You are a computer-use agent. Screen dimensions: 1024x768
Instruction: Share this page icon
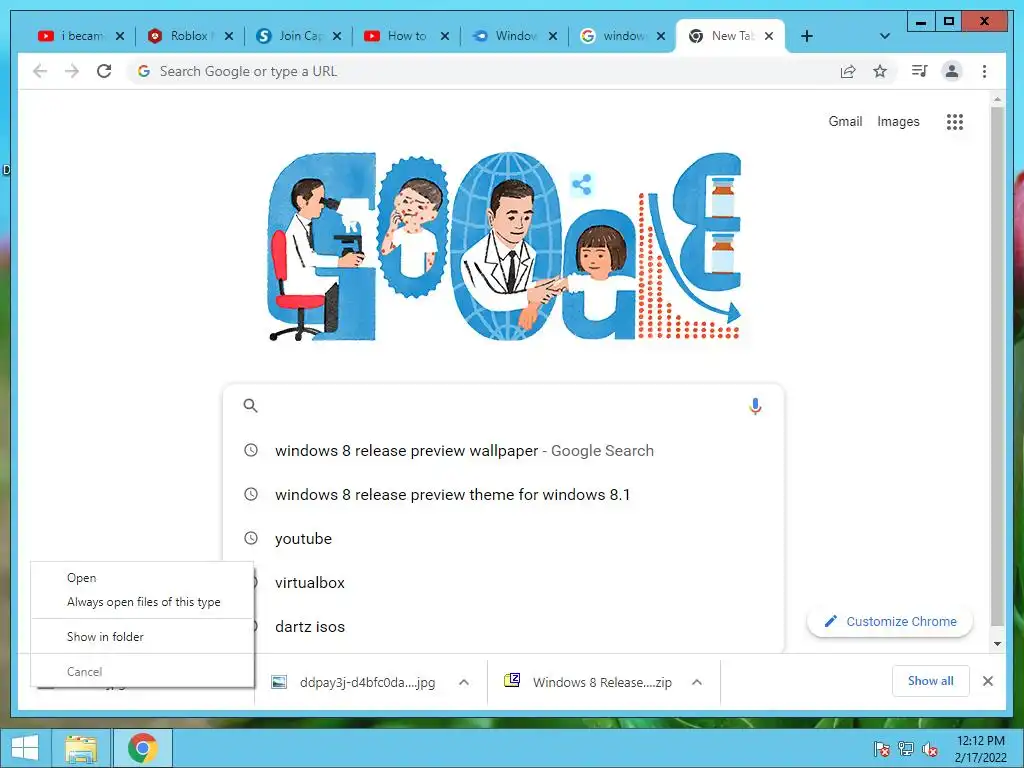(x=848, y=71)
